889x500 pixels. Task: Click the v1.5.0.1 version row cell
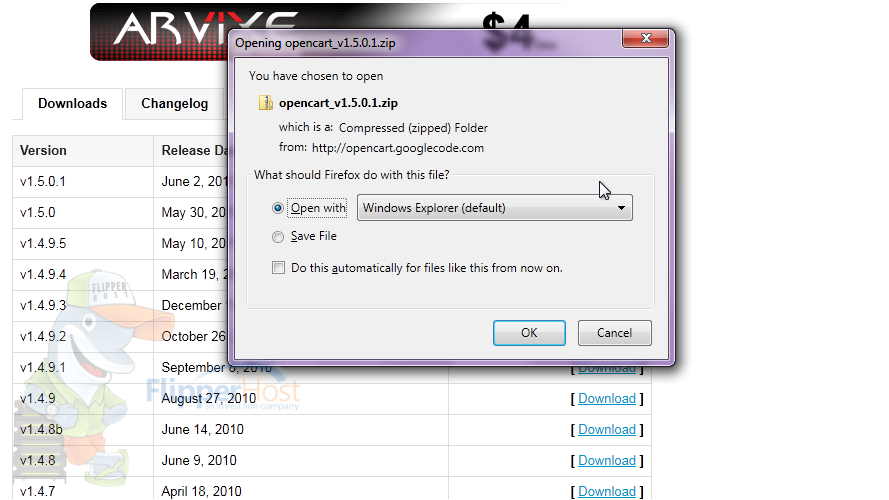[83, 182]
